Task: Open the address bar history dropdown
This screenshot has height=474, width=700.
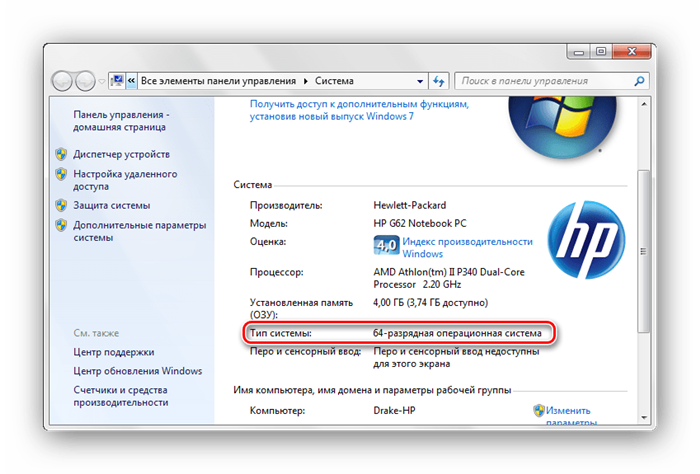Action: point(420,81)
